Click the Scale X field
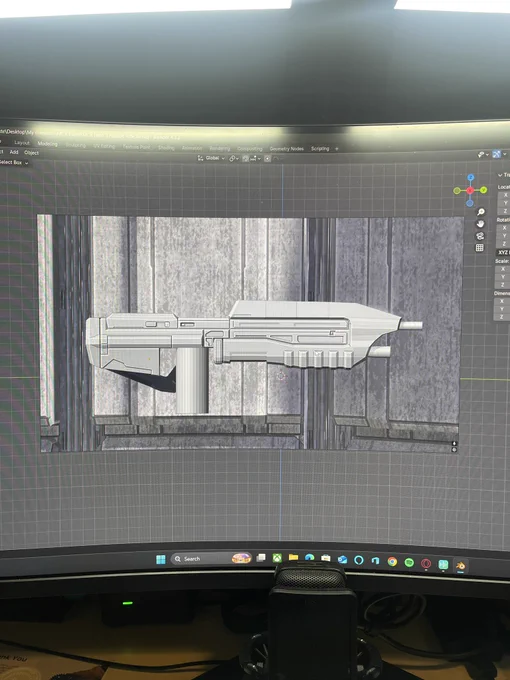 [x=502, y=269]
